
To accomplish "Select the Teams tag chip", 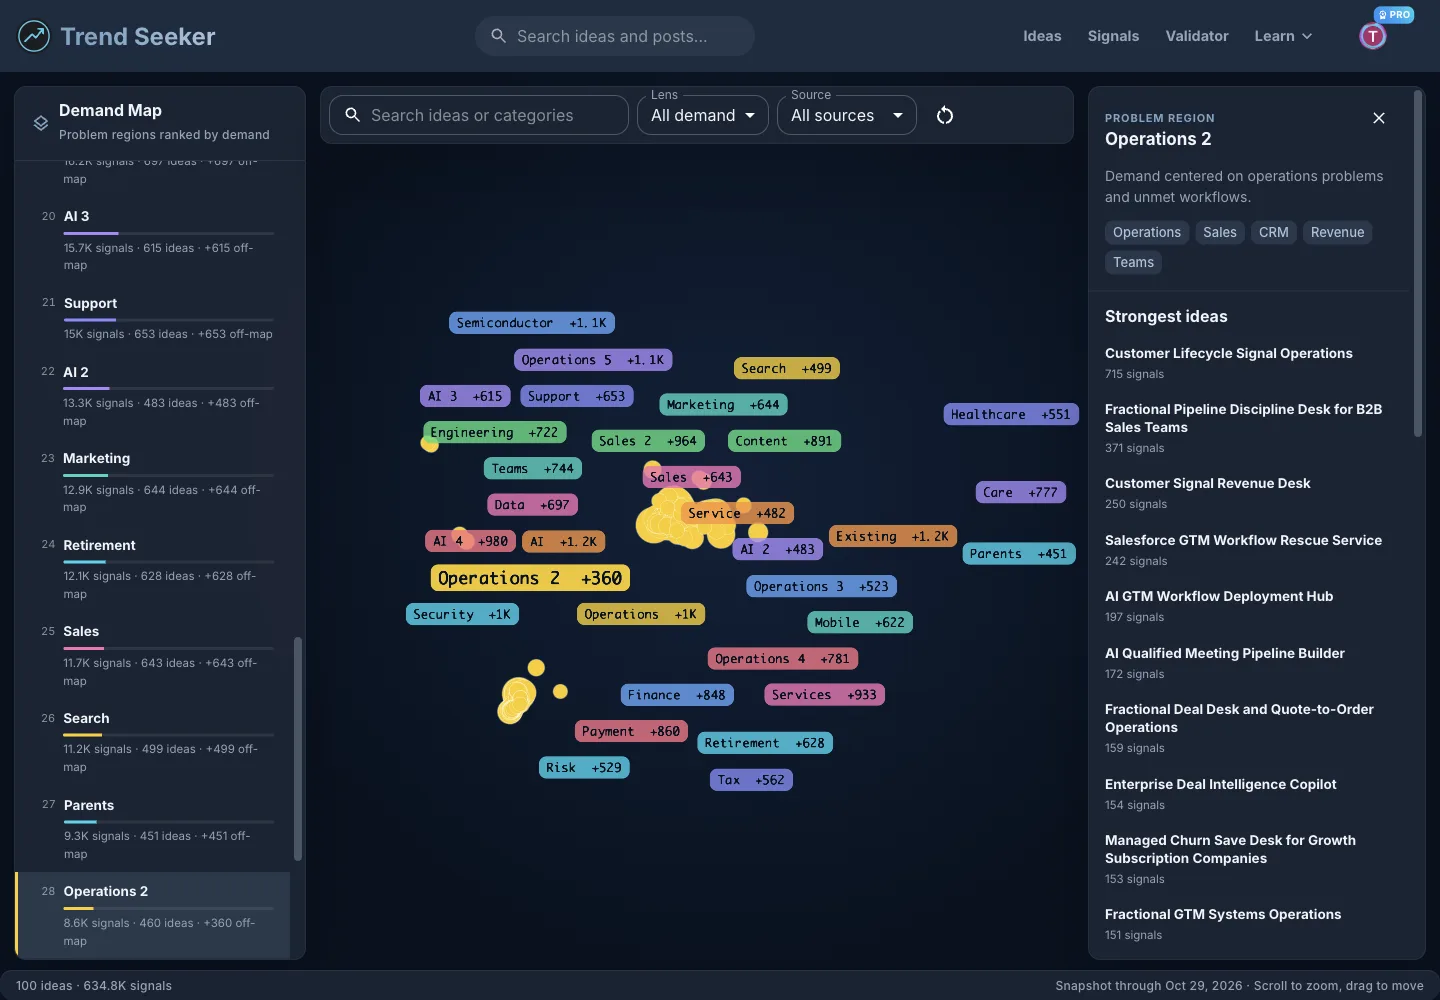I will point(1133,262).
